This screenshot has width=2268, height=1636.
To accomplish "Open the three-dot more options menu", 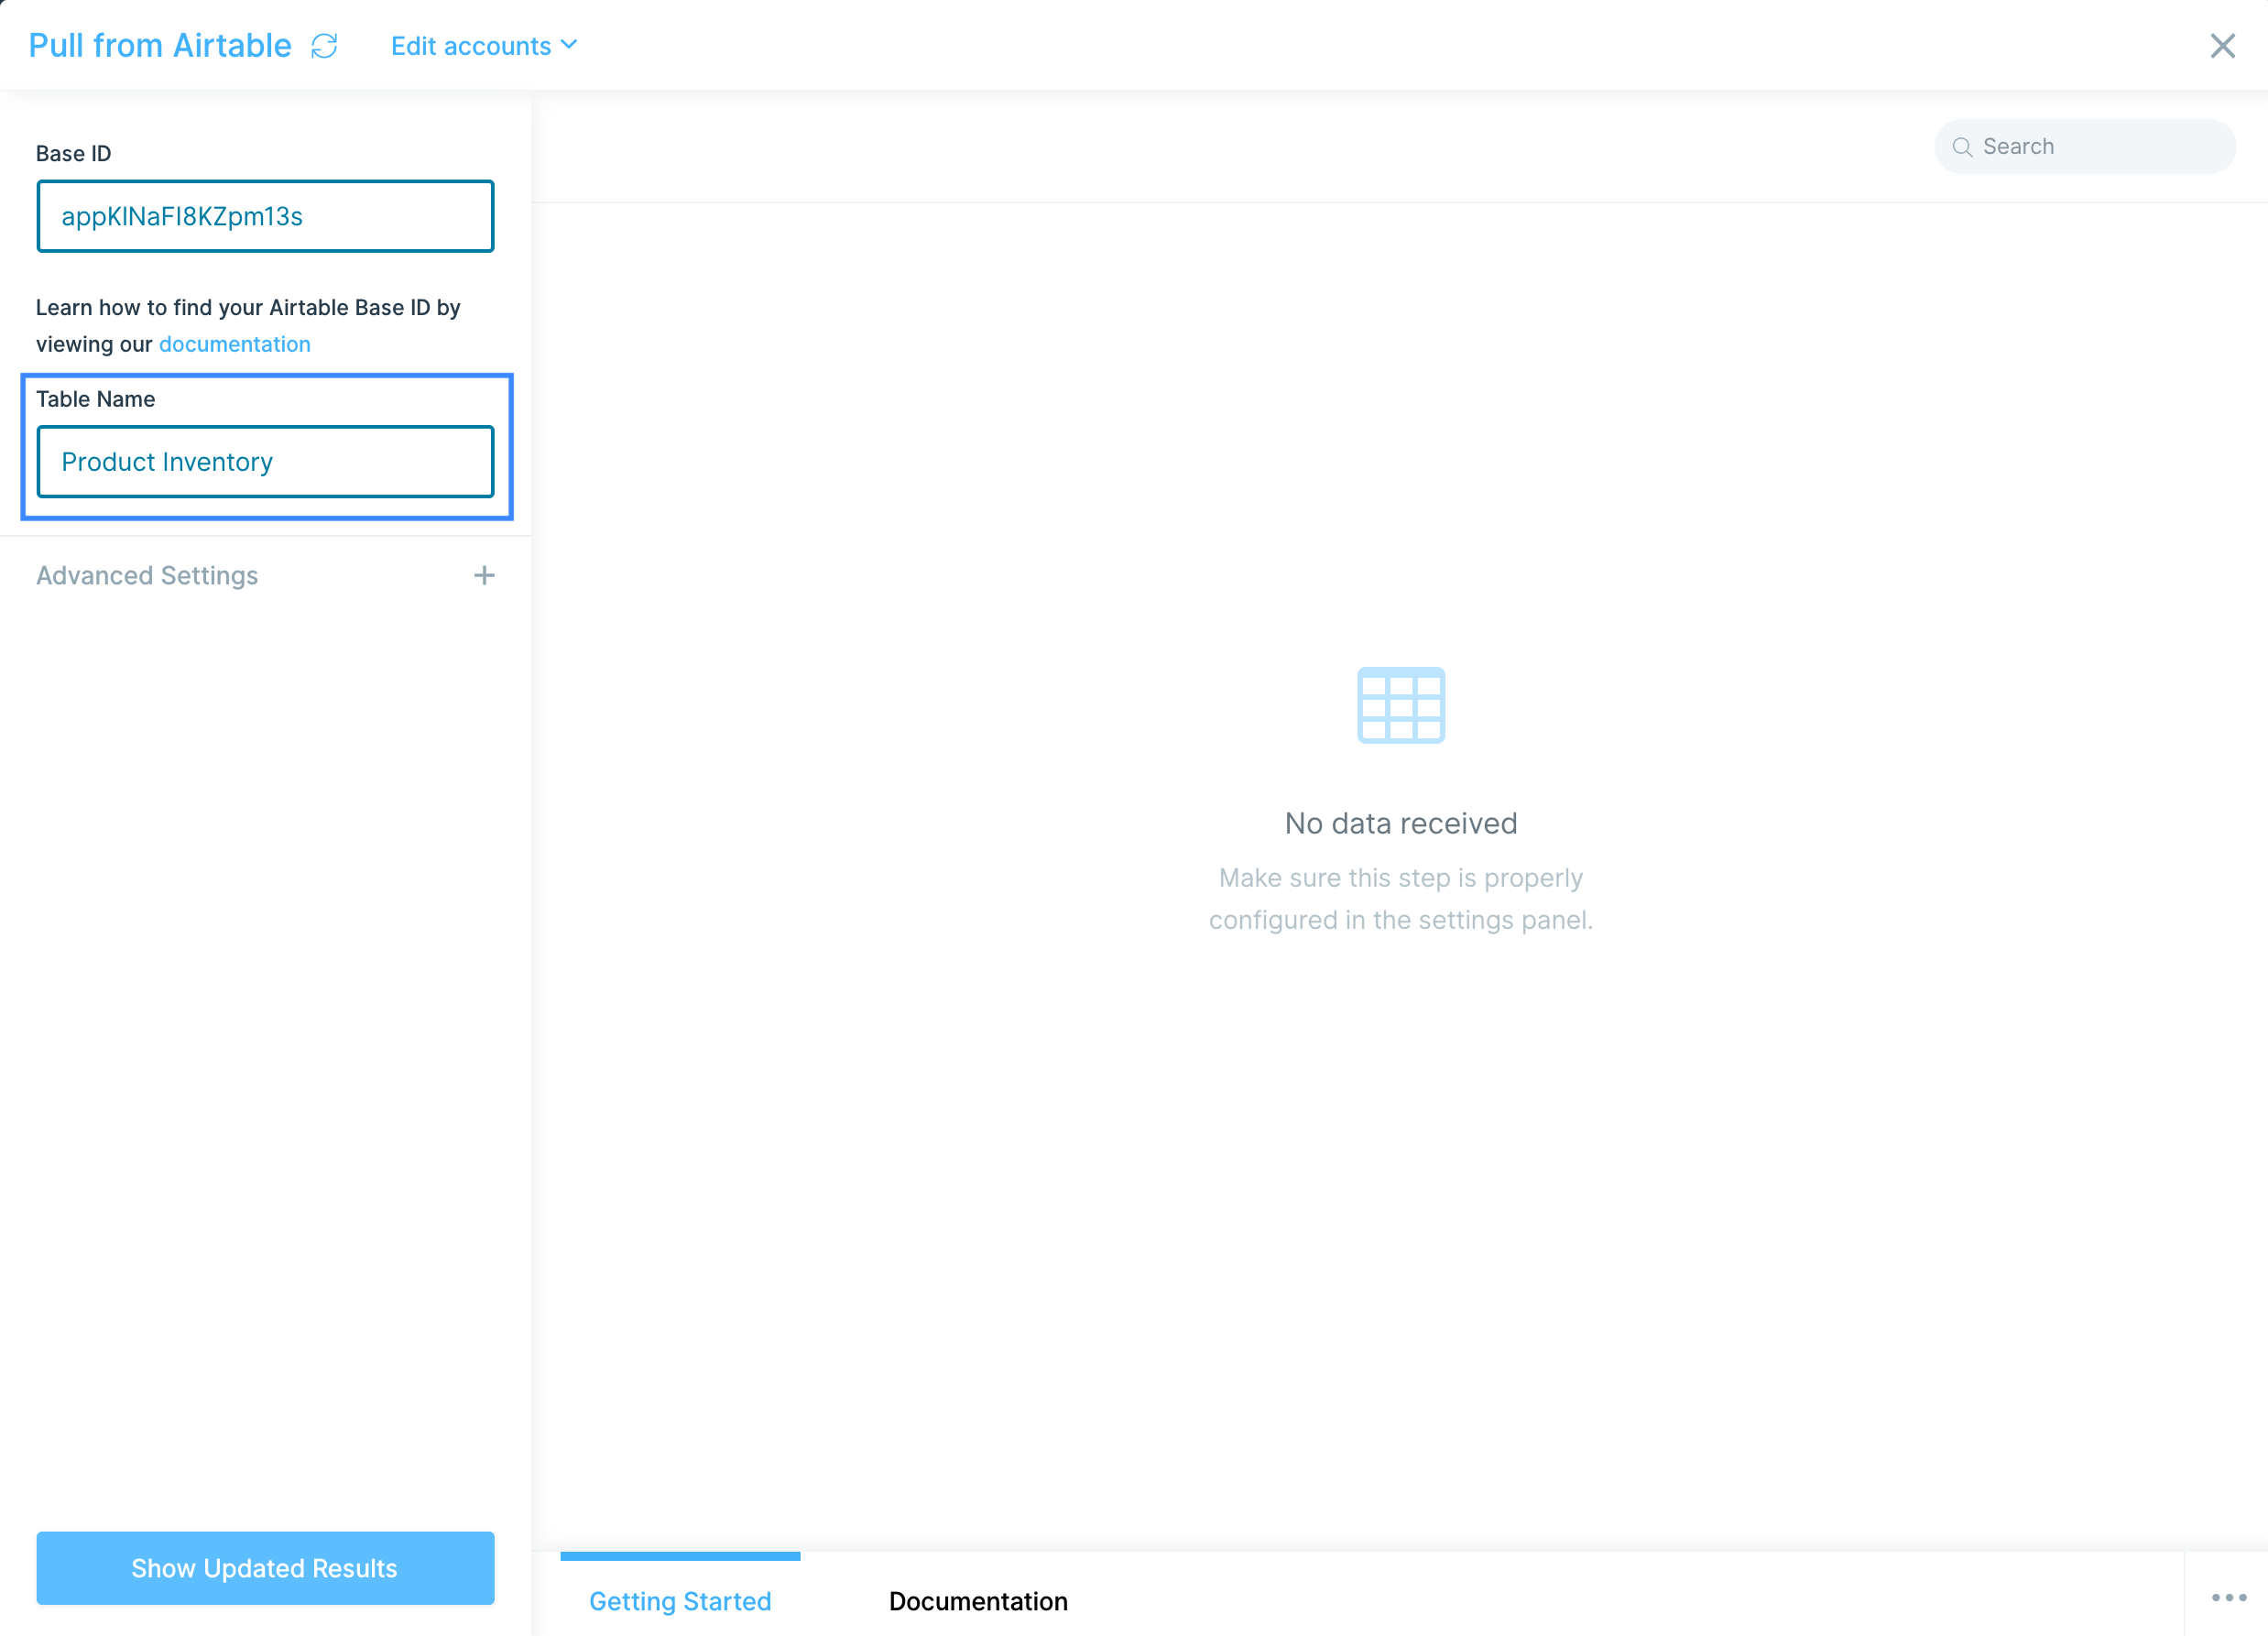I will (x=2228, y=1597).
